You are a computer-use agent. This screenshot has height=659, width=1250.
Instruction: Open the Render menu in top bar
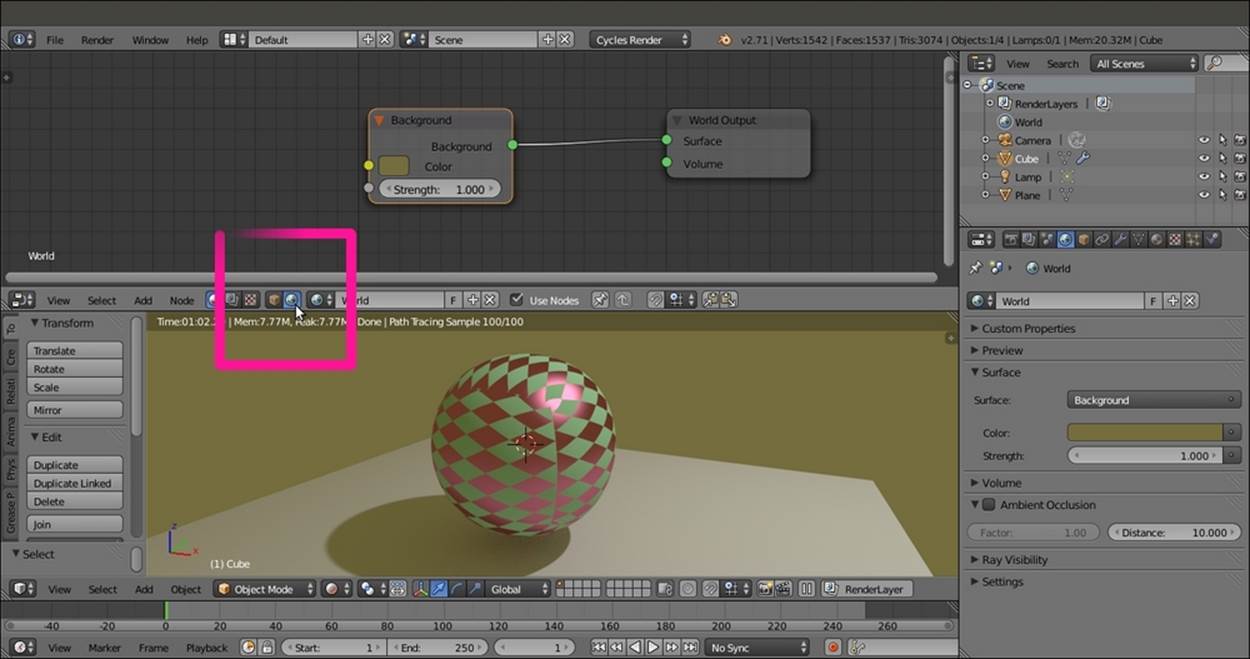click(x=97, y=40)
